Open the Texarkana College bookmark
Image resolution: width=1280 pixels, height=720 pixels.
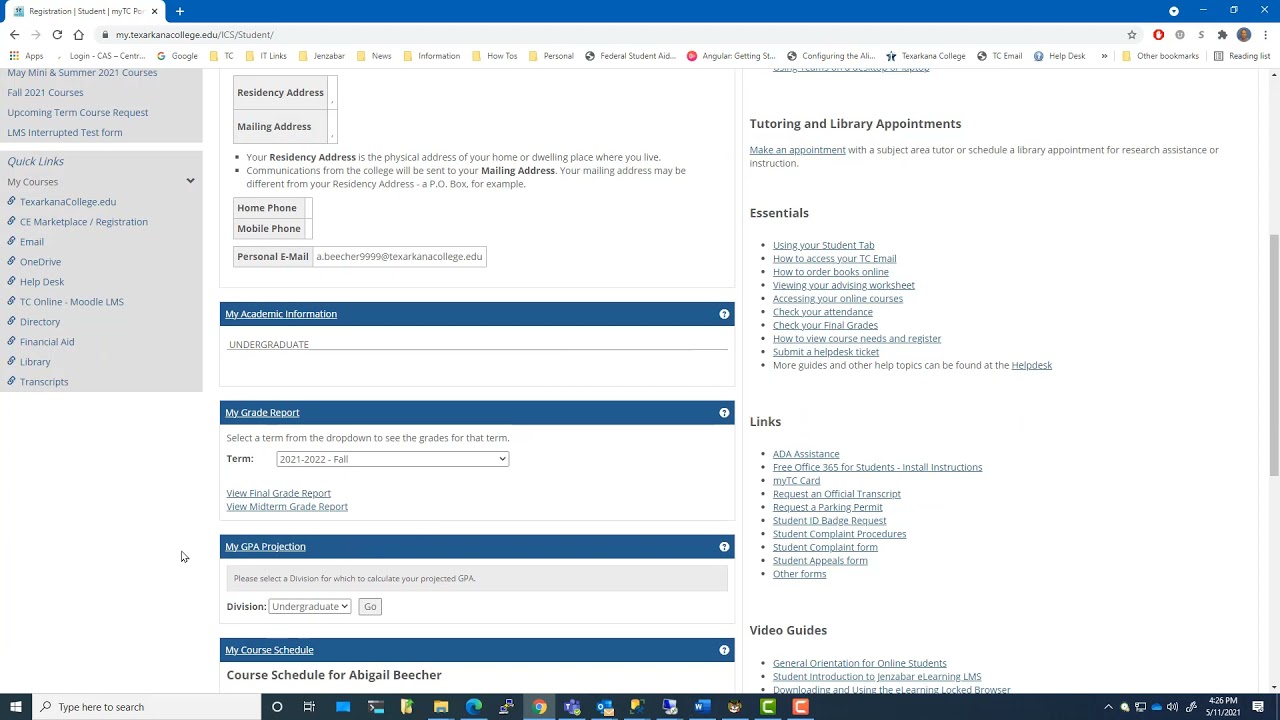pyautogui.click(x=926, y=56)
